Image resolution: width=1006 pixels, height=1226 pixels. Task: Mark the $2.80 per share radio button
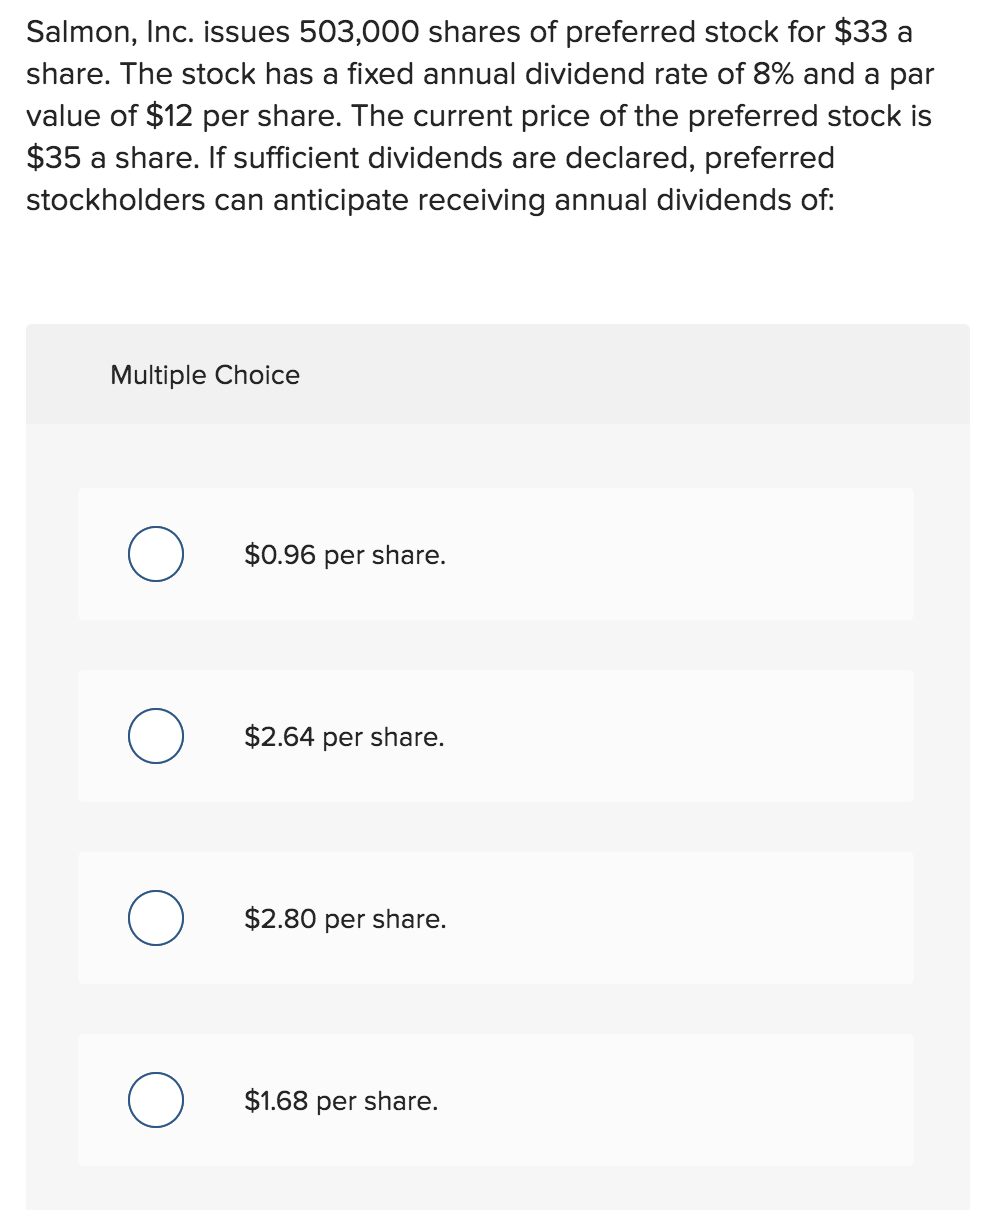(155, 919)
